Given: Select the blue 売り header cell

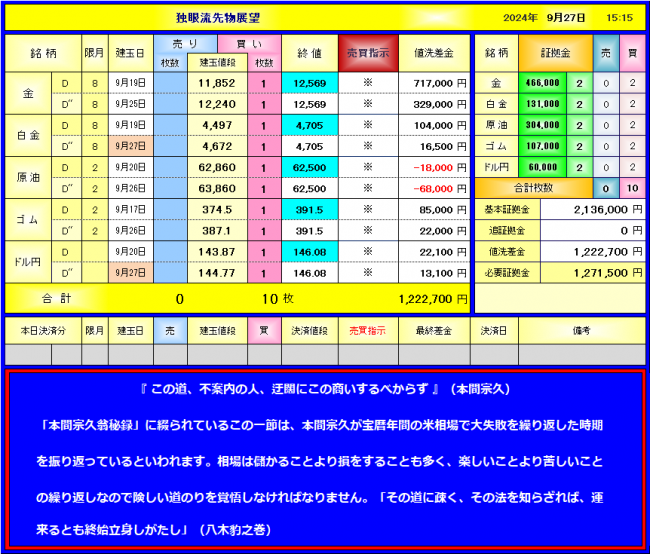Looking at the screenshot, I should click(x=185, y=44).
